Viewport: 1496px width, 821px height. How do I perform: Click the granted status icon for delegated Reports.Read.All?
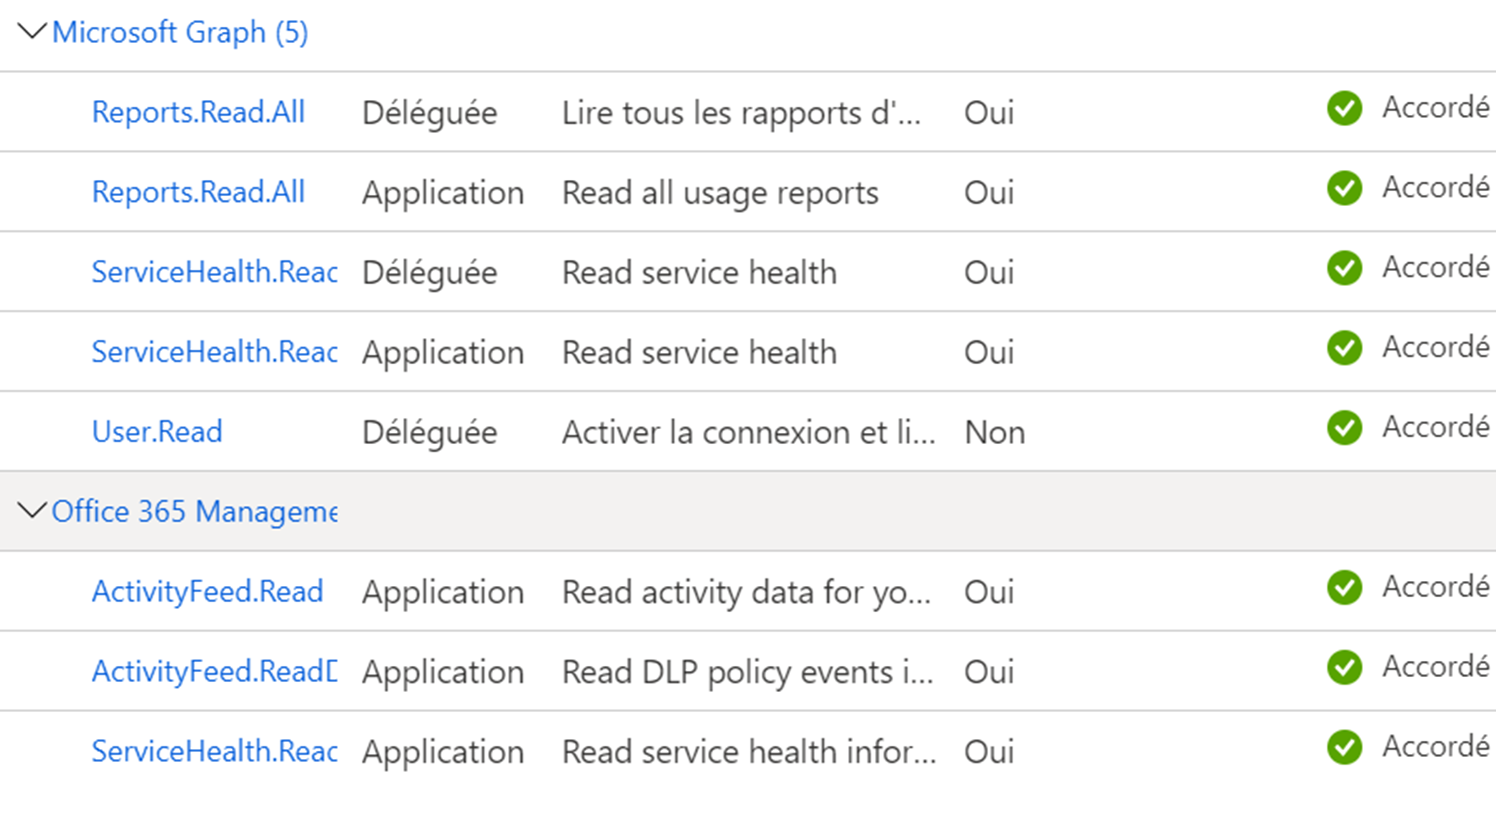(x=1344, y=108)
